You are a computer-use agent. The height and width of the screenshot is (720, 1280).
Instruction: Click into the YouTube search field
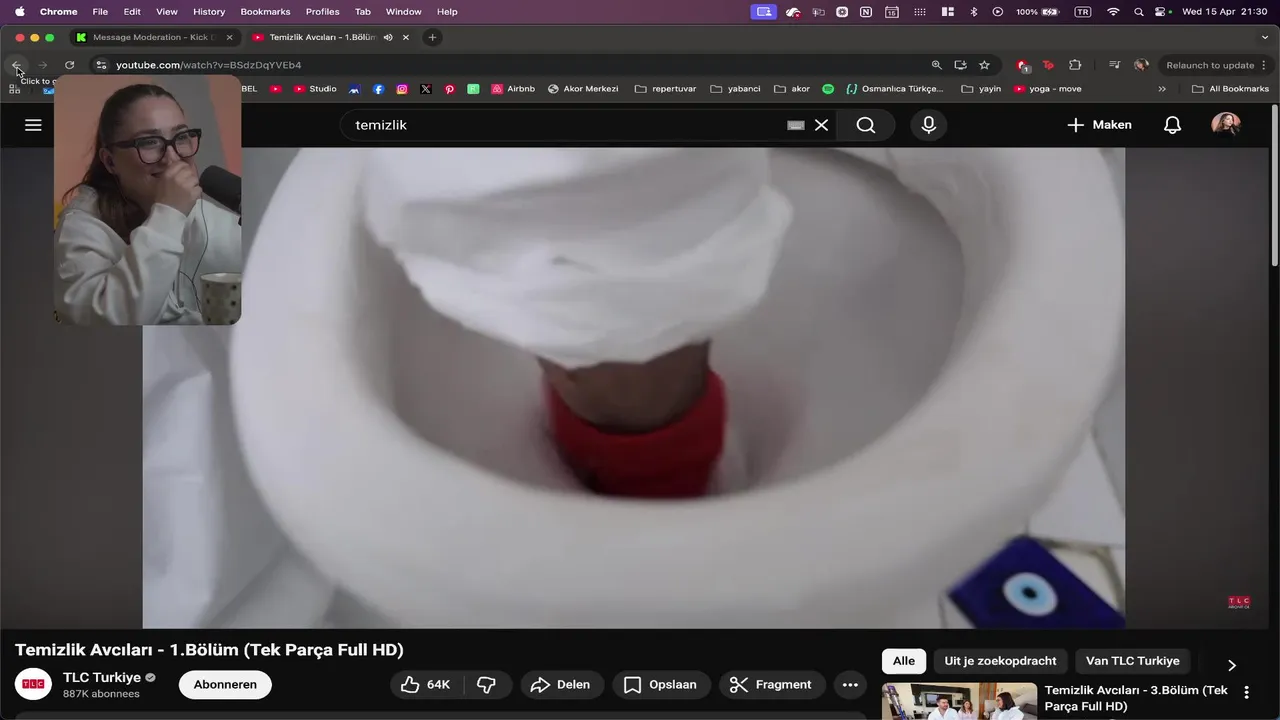[565, 125]
